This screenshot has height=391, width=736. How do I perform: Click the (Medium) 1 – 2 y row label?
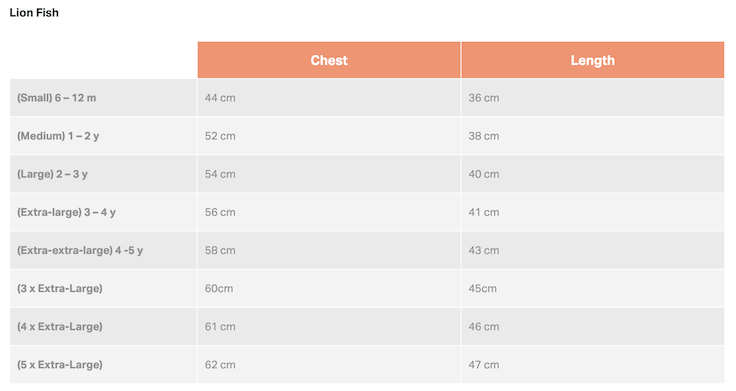58,136
